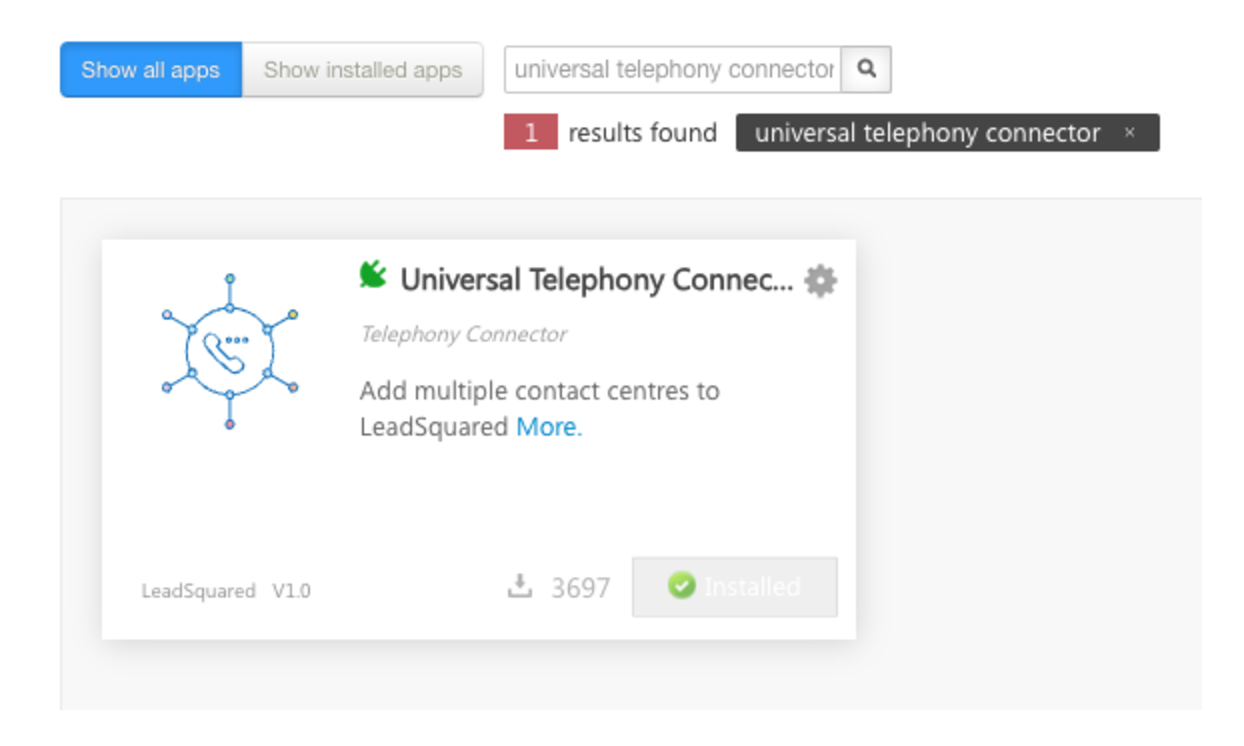Click the Installed button
The height and width of the screenshot is (746, 1244).
(735, 587)
